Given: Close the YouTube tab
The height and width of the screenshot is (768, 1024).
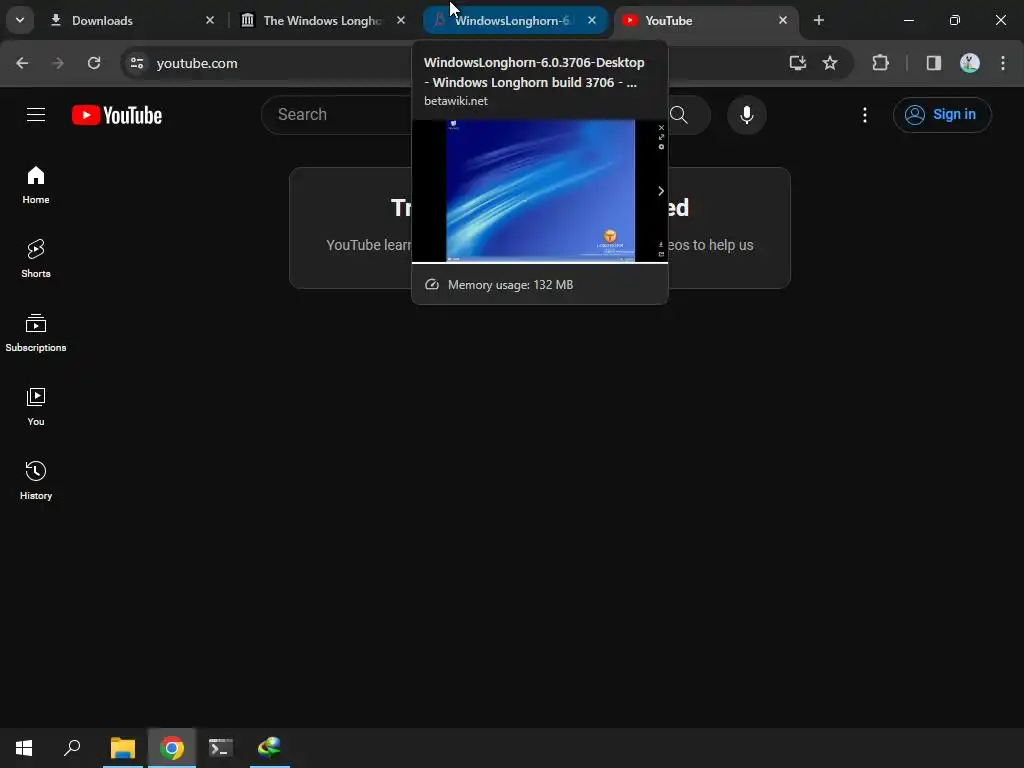Looking at the screenshot, I should tap(782, 20).
